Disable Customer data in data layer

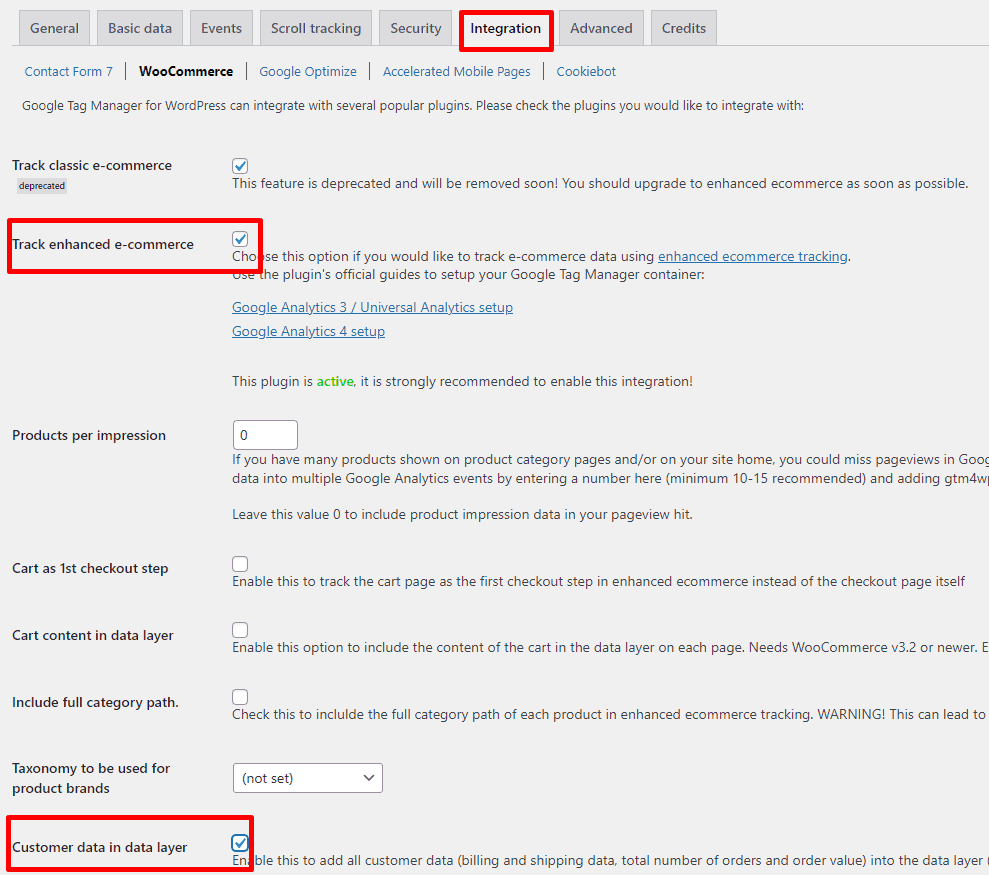[239, 842]
